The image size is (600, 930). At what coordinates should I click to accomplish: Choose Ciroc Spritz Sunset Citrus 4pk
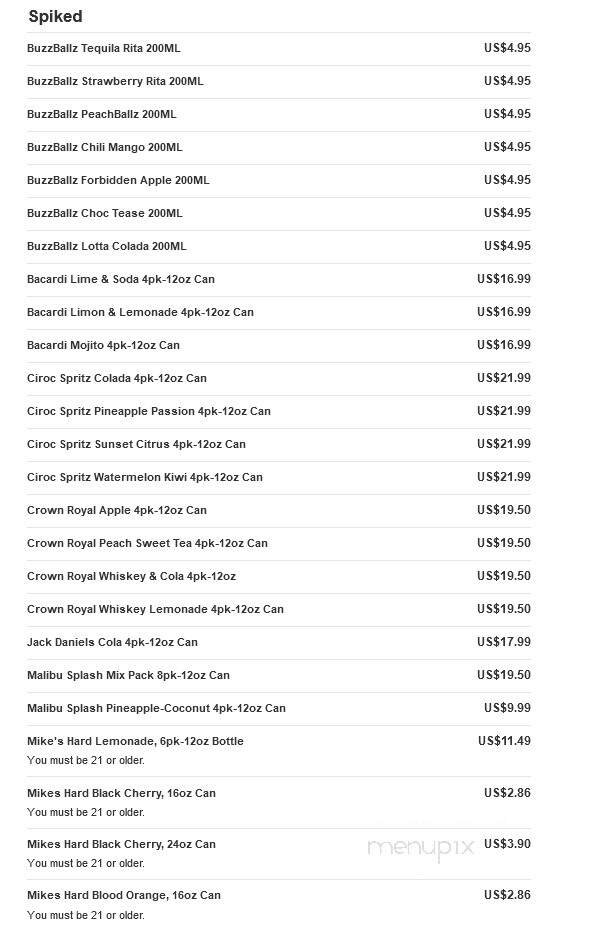pos(136,444)
